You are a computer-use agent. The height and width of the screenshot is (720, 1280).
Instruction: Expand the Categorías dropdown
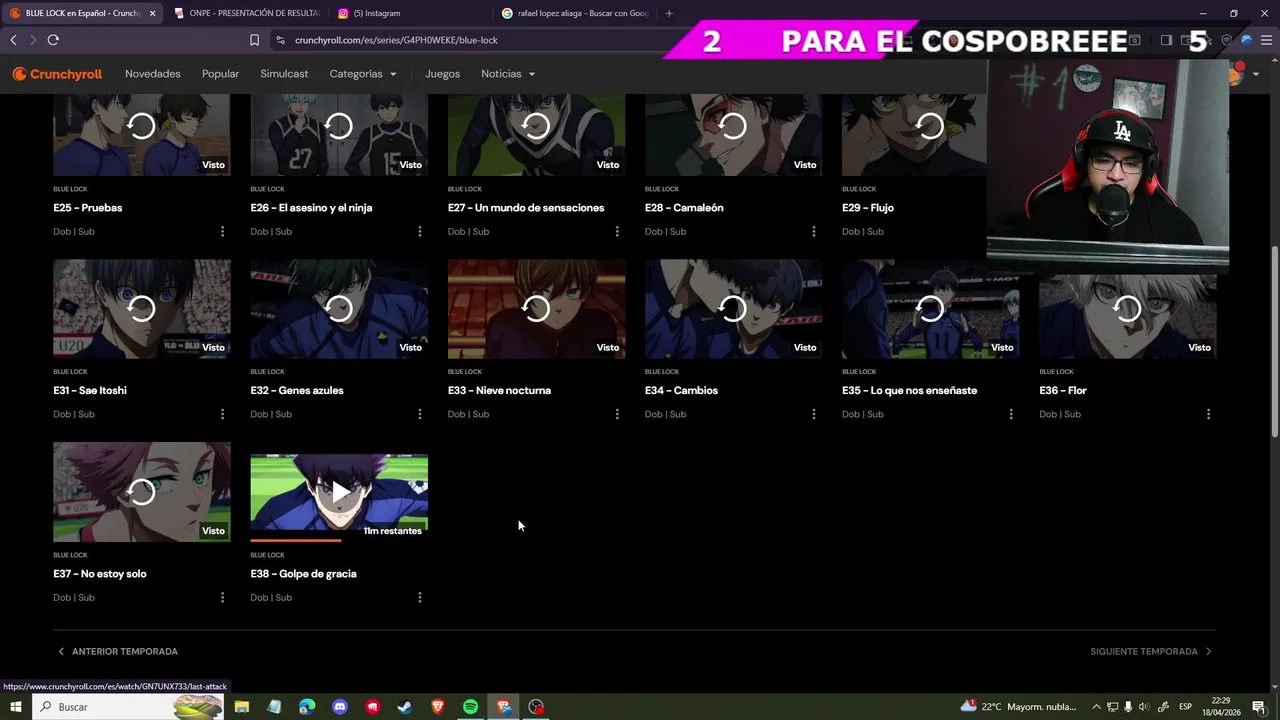coord(363,74)
